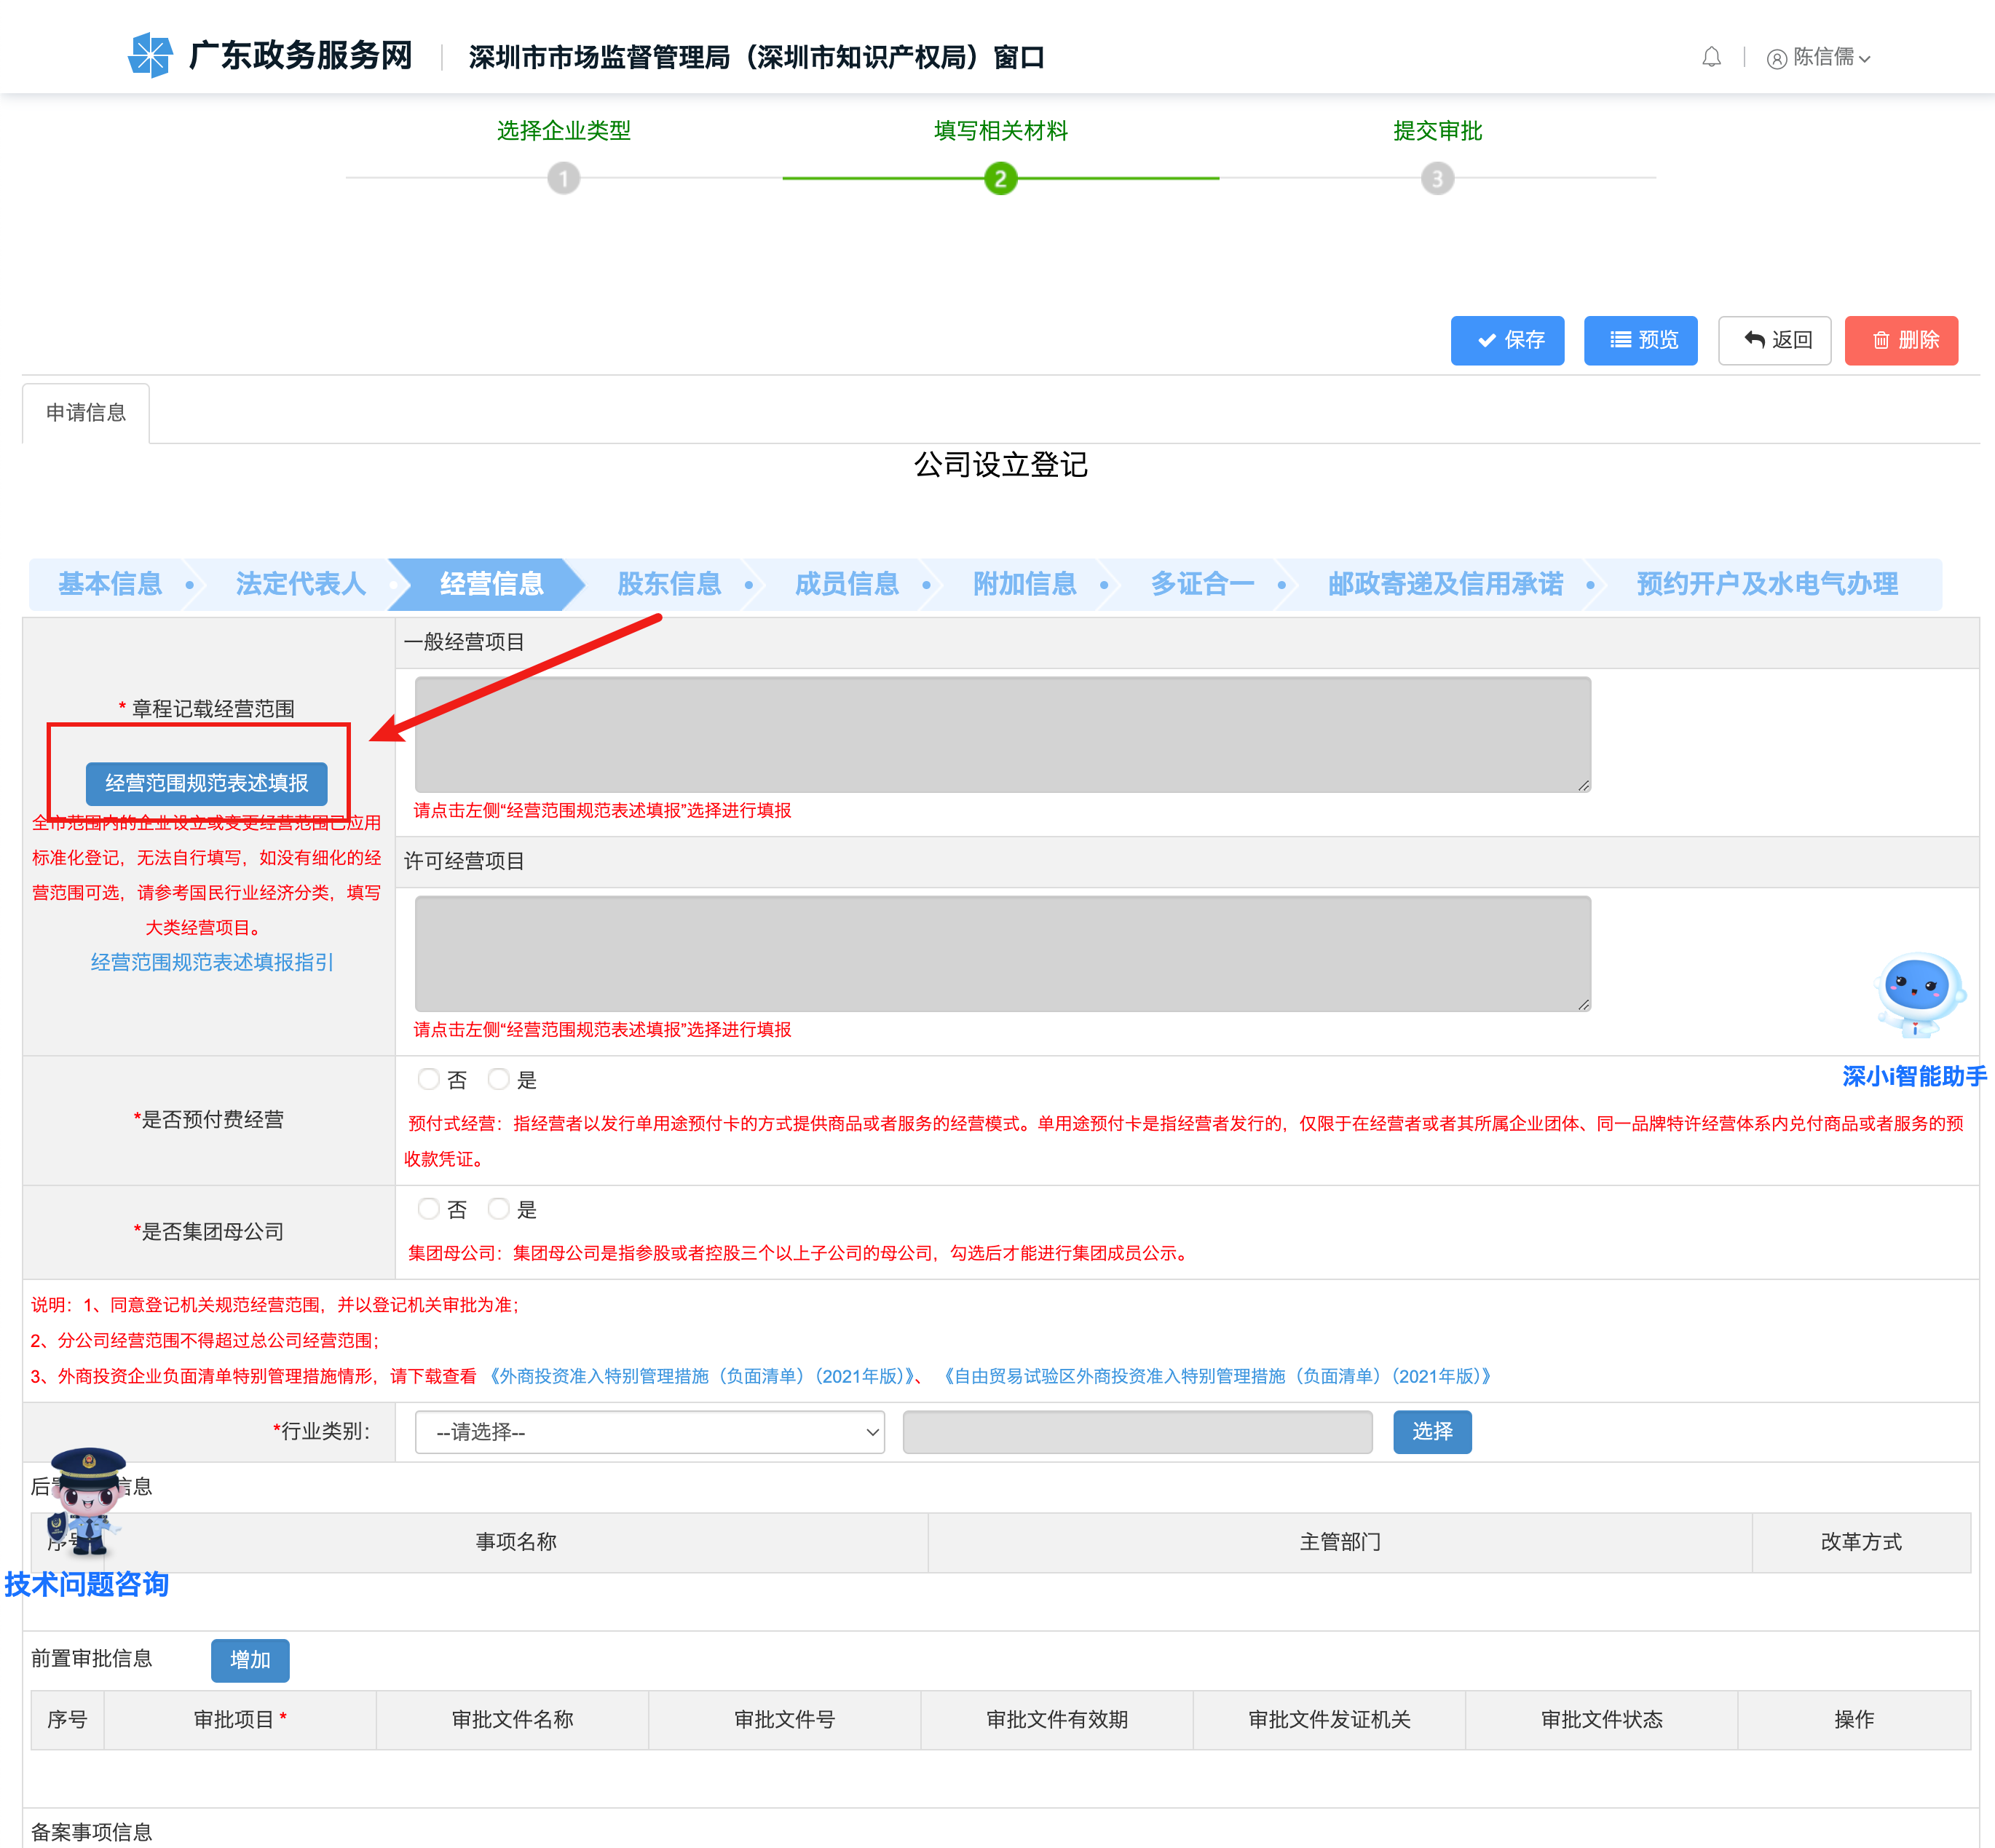
Task: Click the 保存 save button
Action: click(x=1507, y=340)
